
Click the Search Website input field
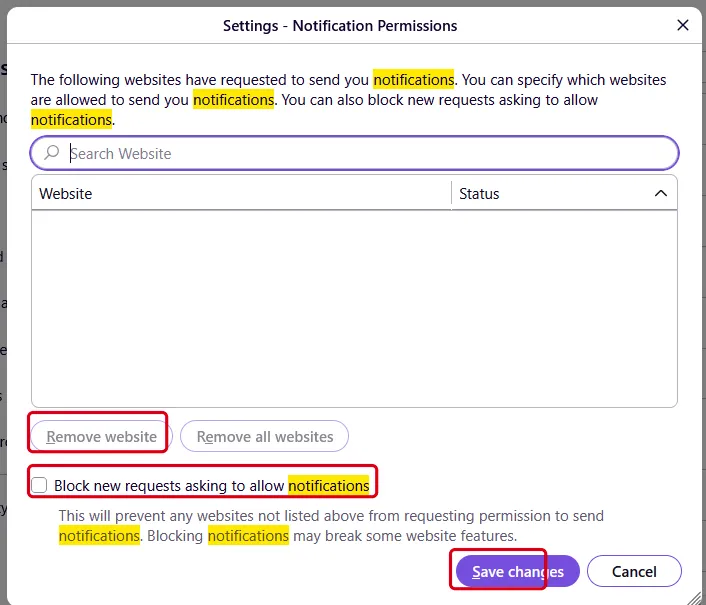tap(354, 154)
